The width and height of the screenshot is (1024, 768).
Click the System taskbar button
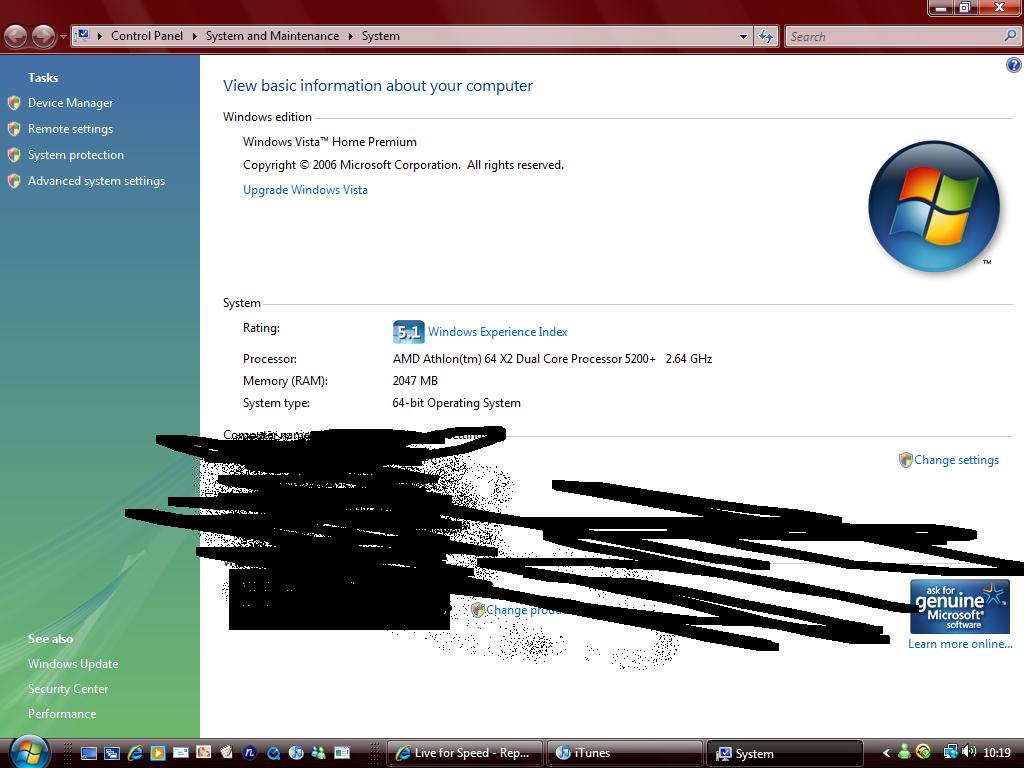click(784, 753)
